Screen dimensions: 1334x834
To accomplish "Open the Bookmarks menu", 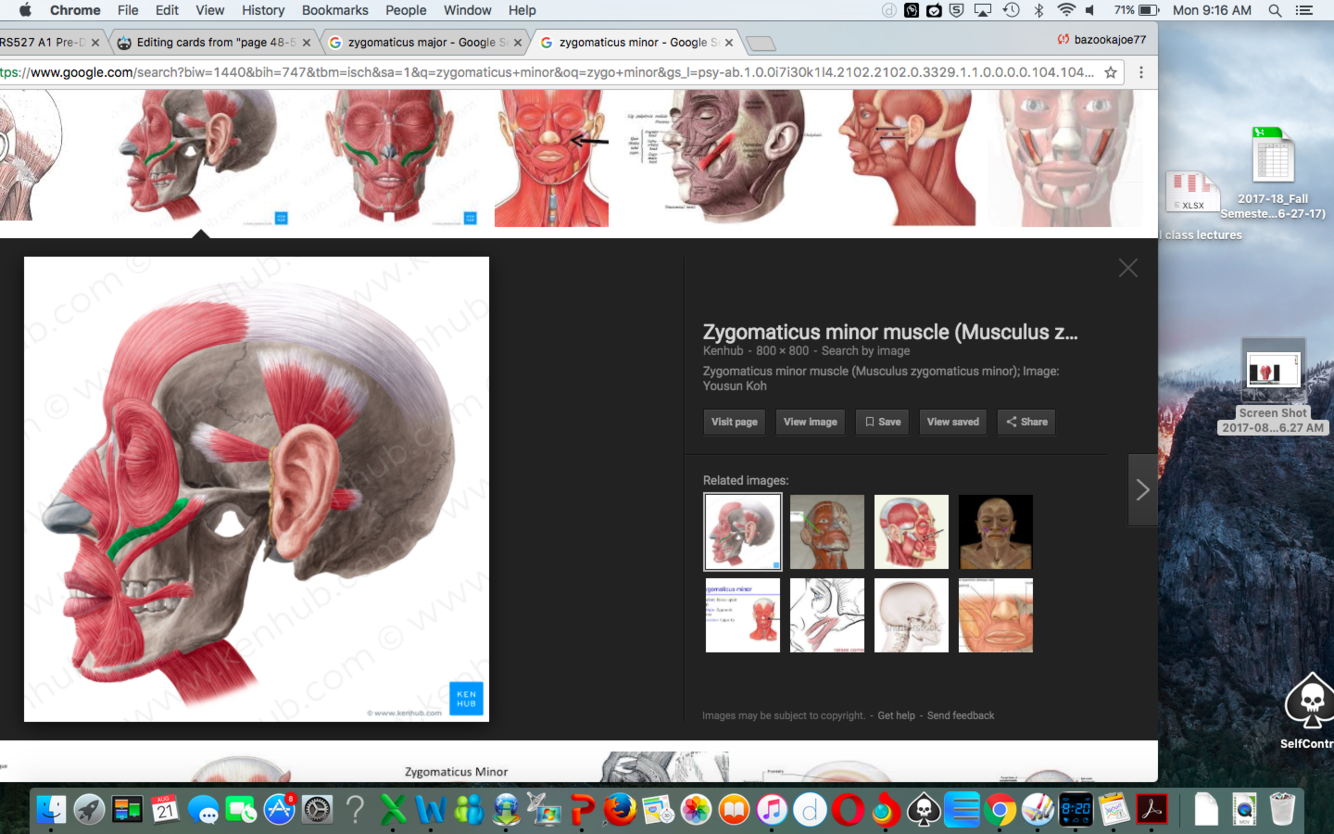I will coord(335,10).
